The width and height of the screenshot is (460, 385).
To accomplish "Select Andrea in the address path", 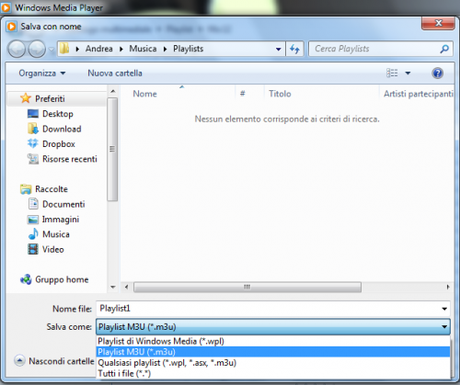I will coord(99,49).
